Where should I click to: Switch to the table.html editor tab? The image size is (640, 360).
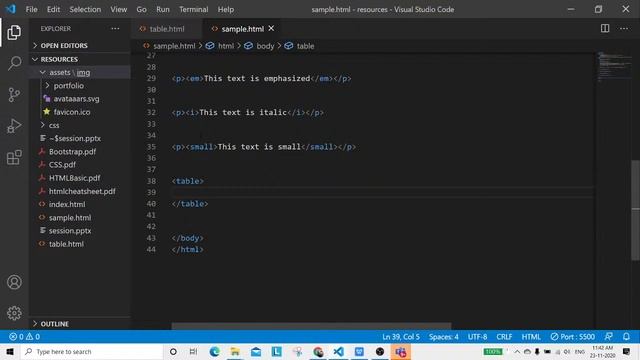167,29
